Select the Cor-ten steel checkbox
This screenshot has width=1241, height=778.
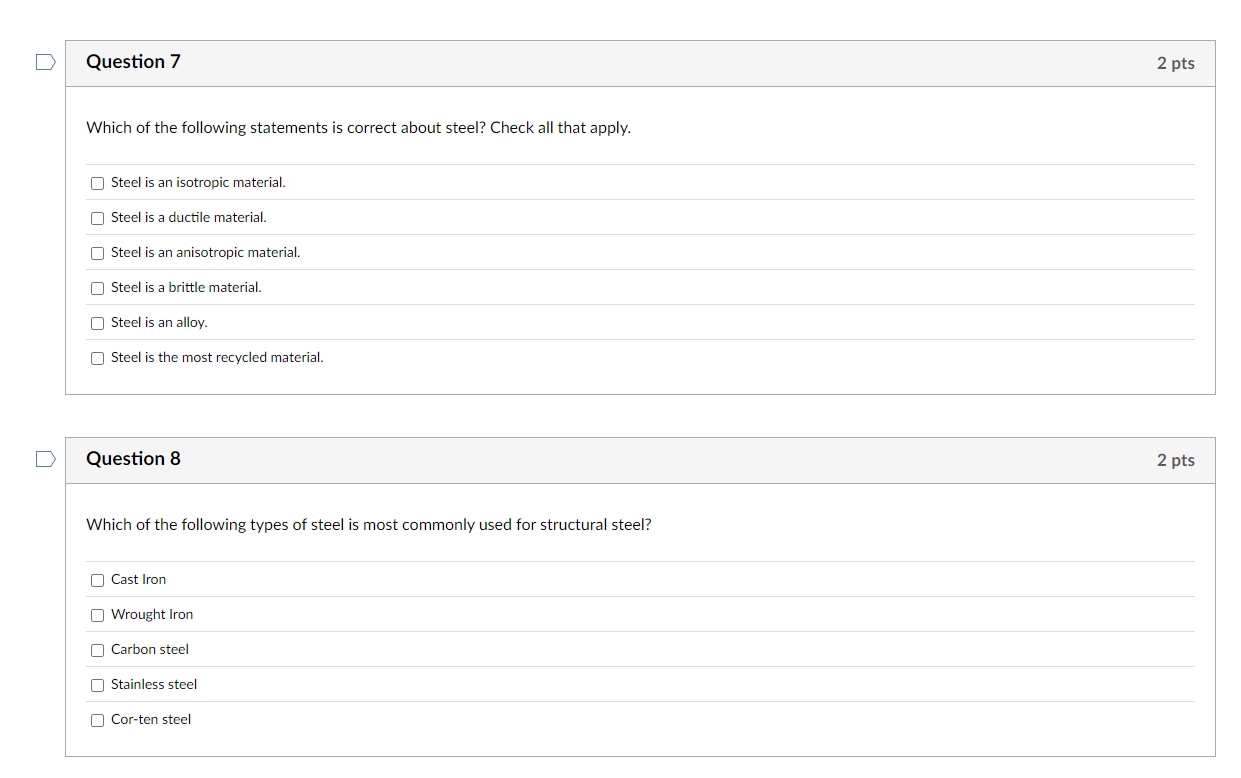click(97, 720)
